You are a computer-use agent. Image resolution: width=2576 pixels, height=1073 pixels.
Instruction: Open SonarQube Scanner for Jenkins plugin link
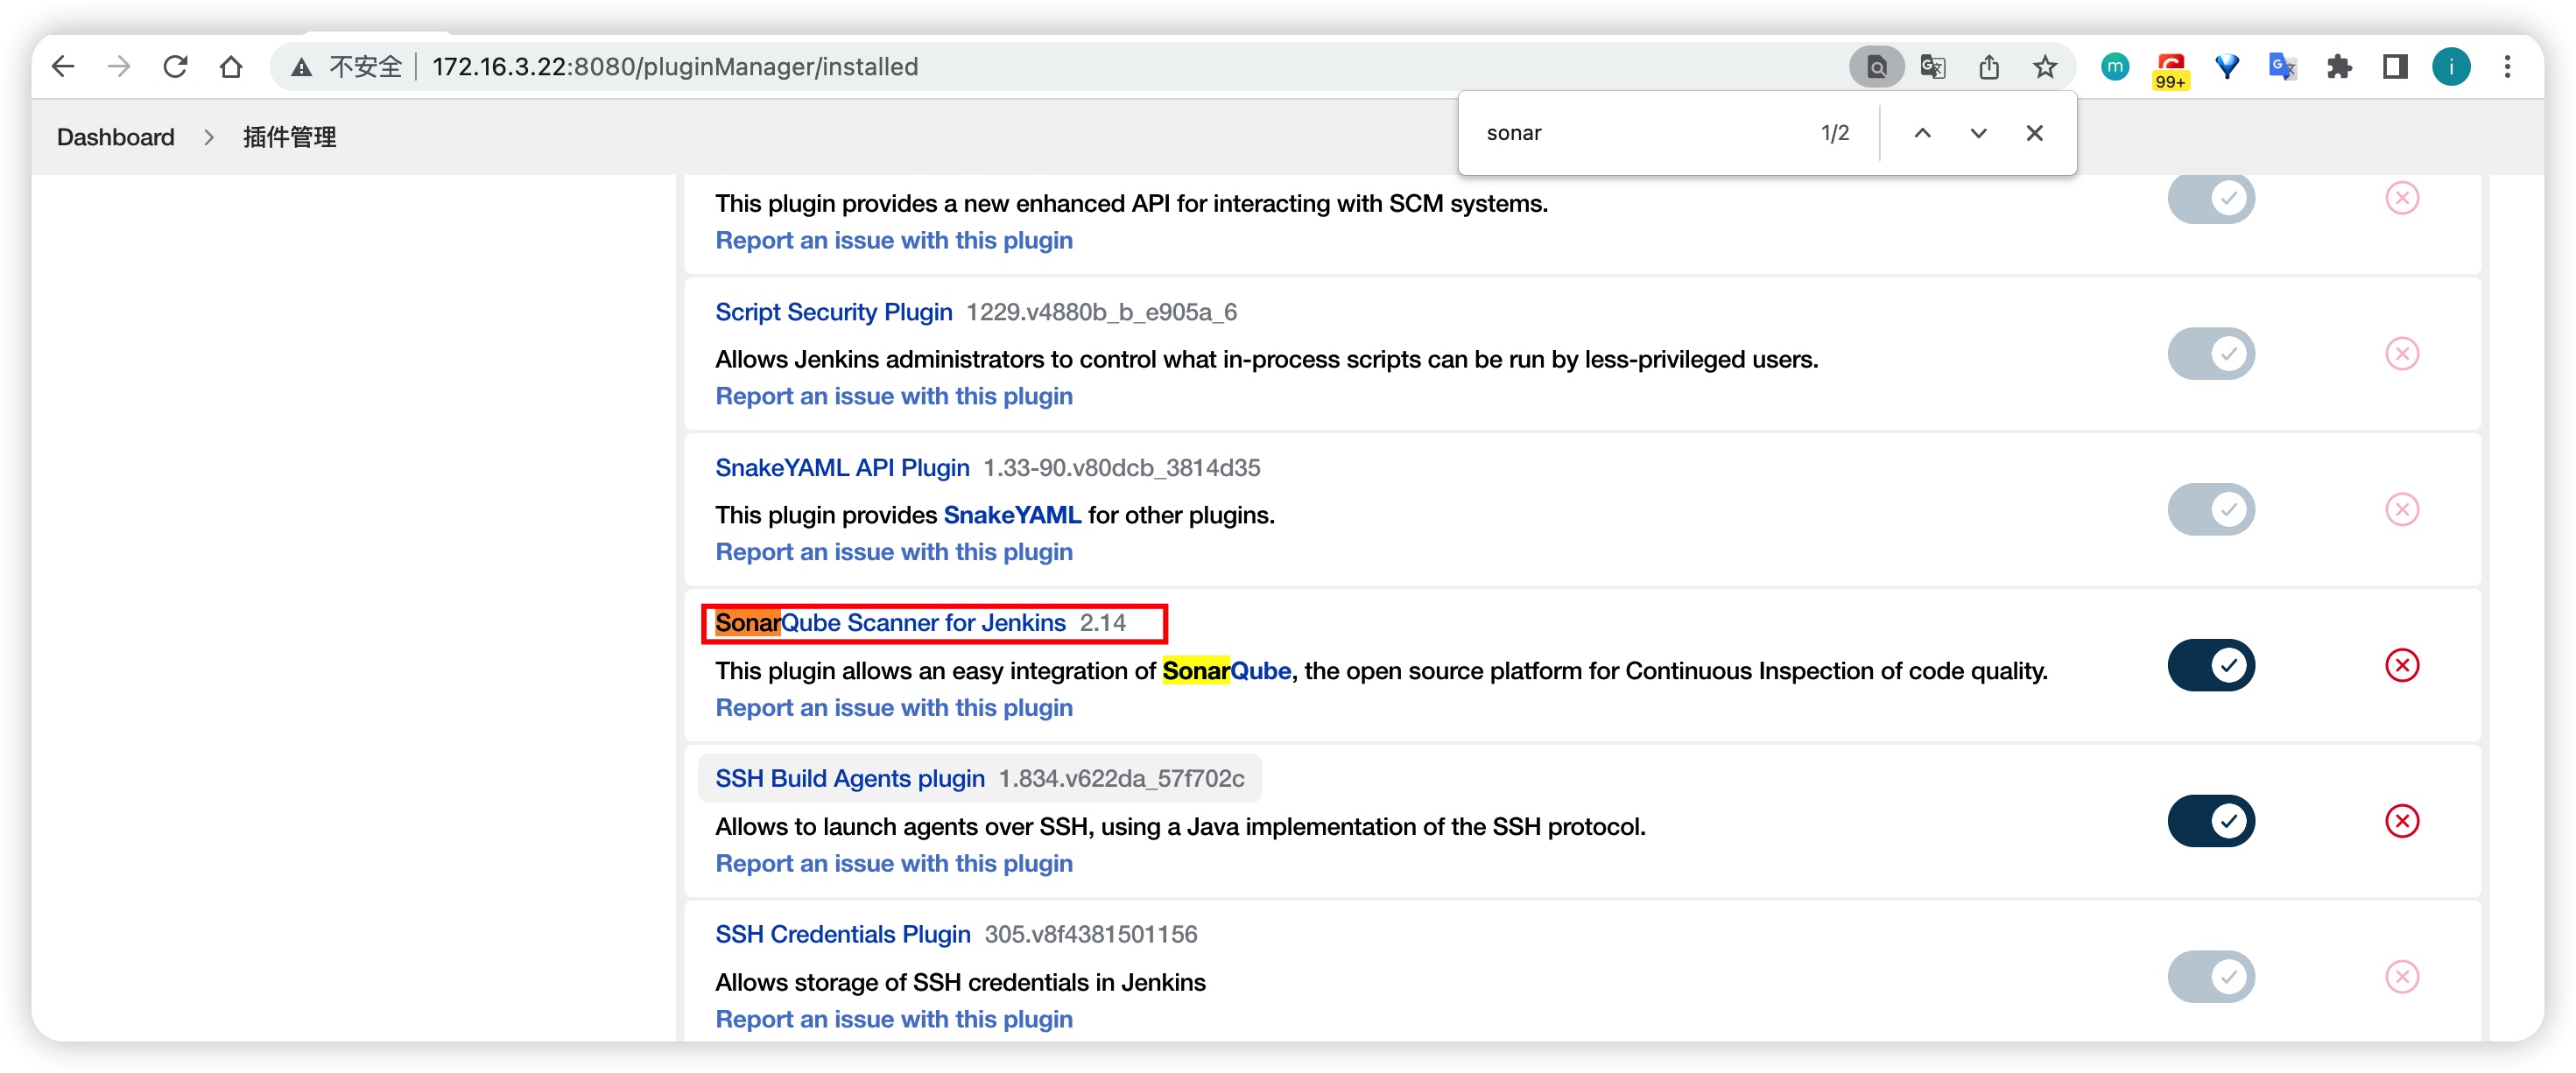click(x=890, y=623)
